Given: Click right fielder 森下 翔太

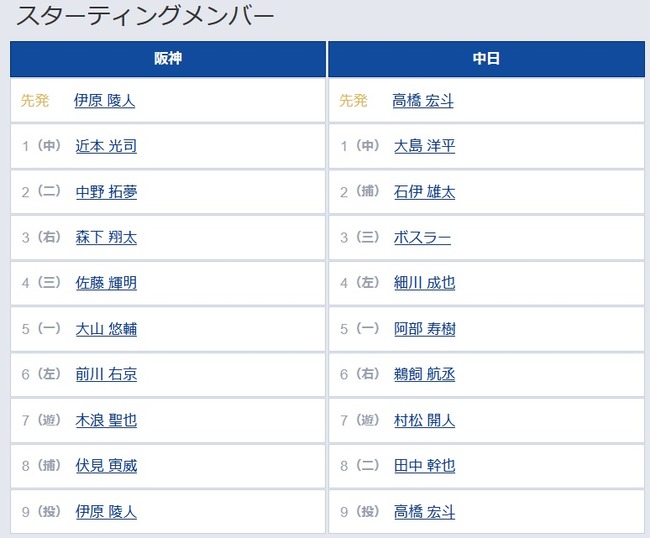Looking at the screenshot, I should (106, 237).
